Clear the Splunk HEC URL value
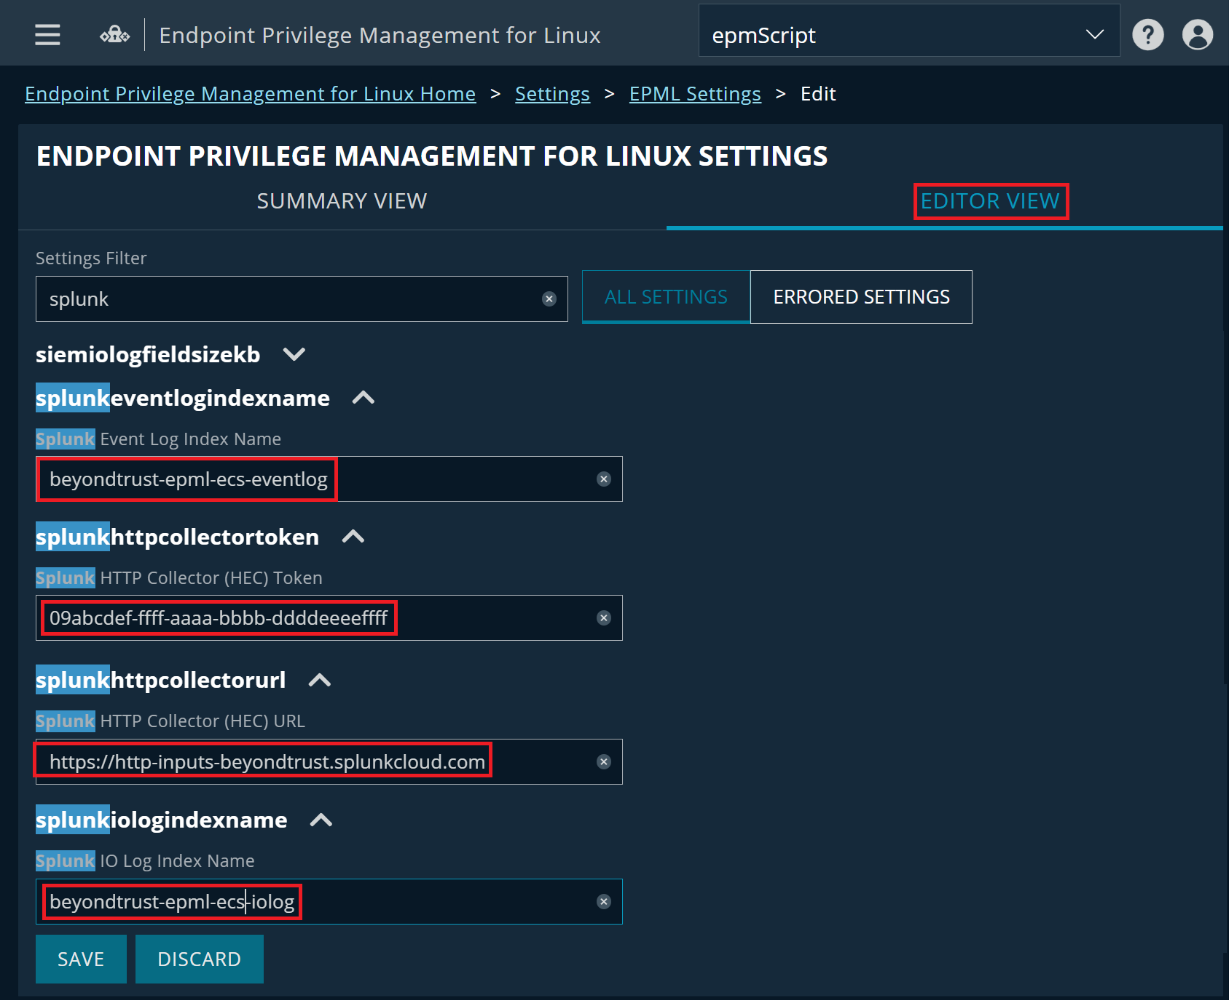The image size is (1229, 1000). tap(604, 761)
